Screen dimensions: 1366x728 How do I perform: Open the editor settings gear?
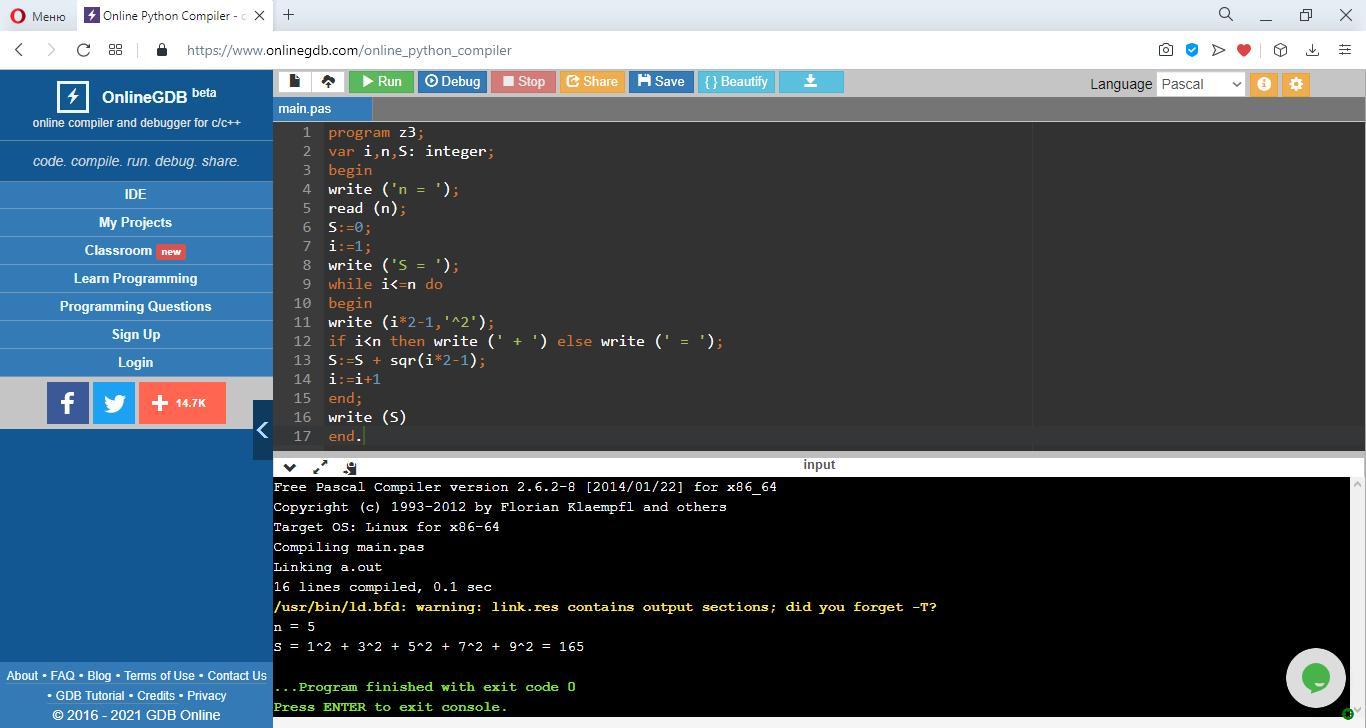coord(1296,84)
